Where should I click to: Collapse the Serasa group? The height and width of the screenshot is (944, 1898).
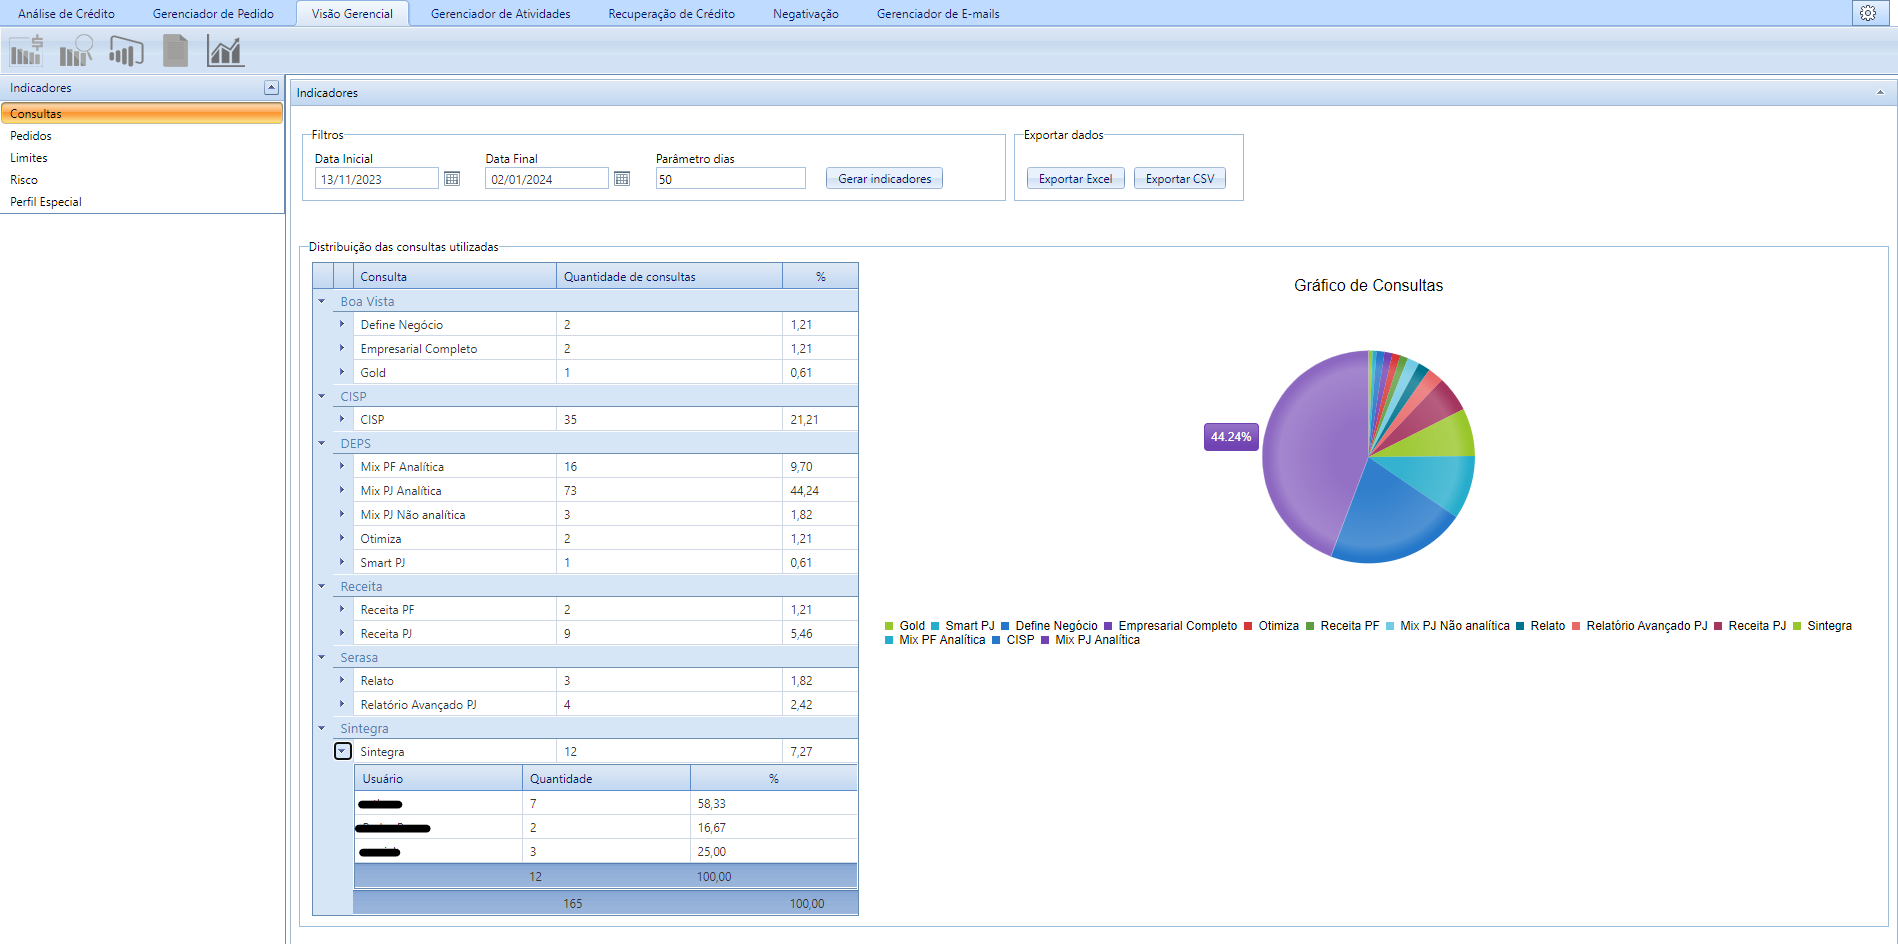[x=322, y=657]
